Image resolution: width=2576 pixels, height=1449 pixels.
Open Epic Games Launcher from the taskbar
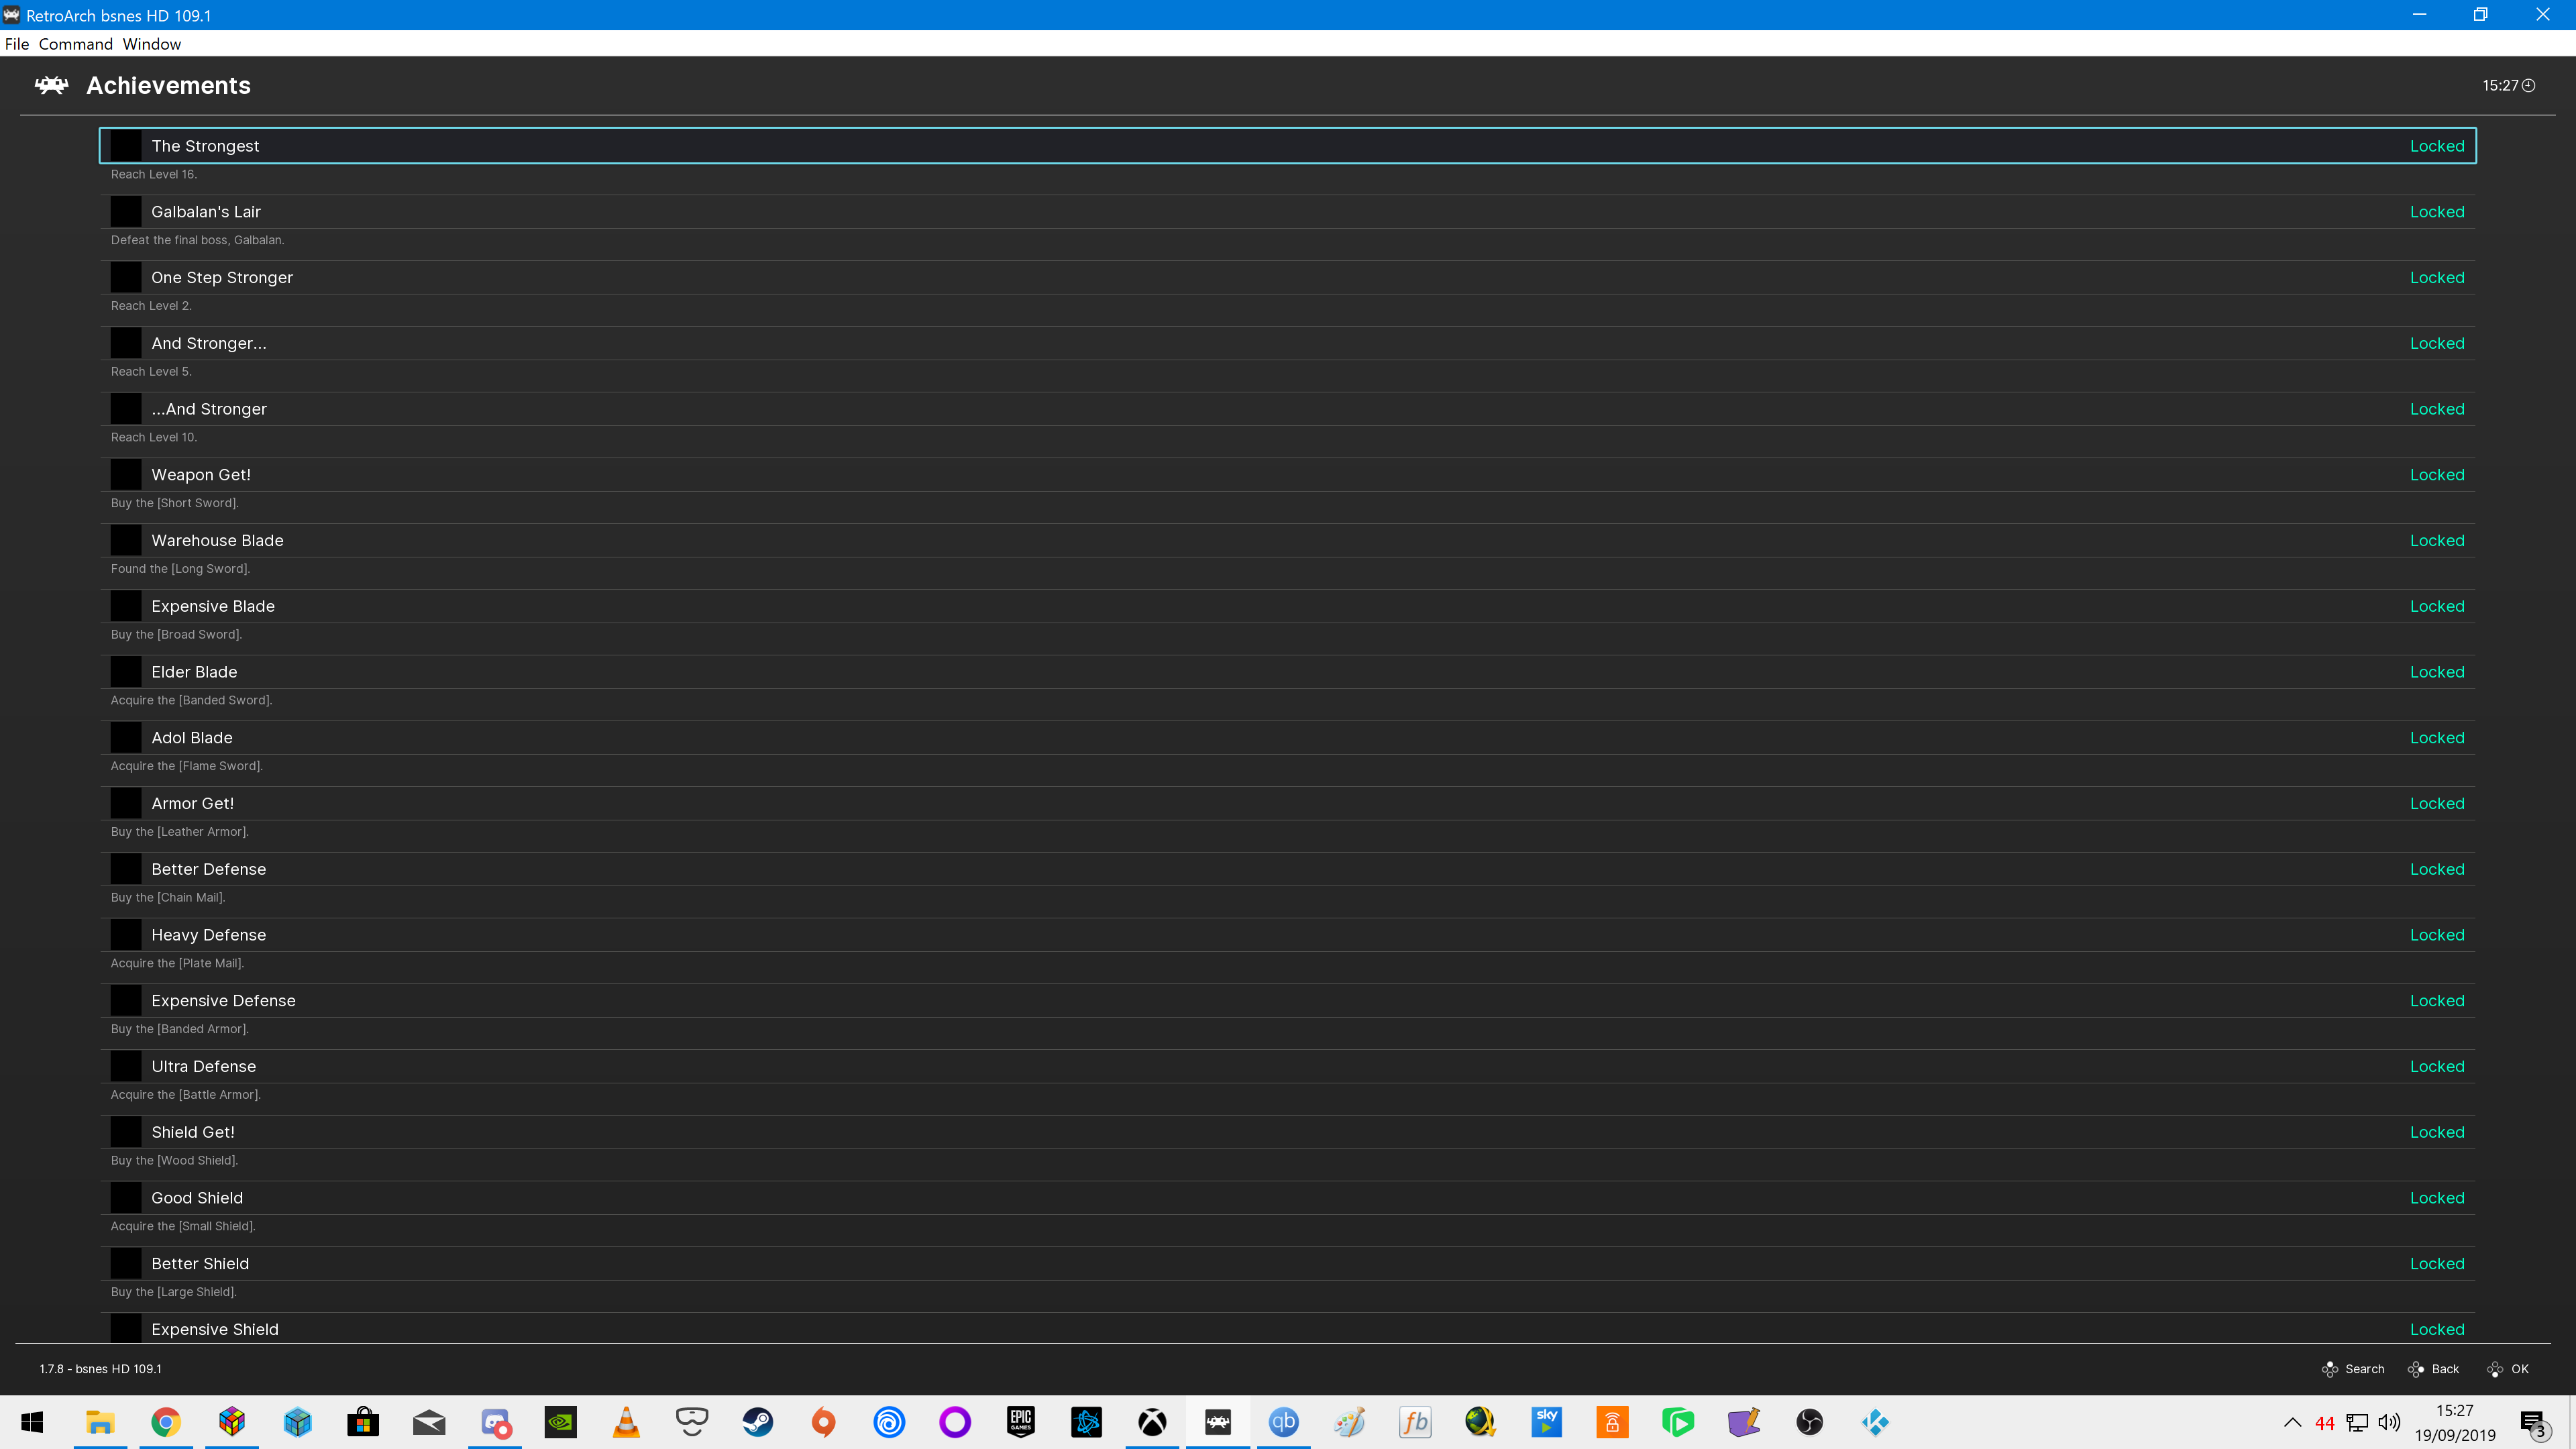[1020, 1422]
